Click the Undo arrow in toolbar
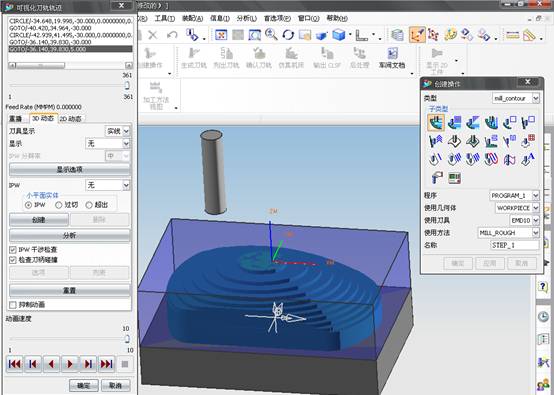 [172, 35]
